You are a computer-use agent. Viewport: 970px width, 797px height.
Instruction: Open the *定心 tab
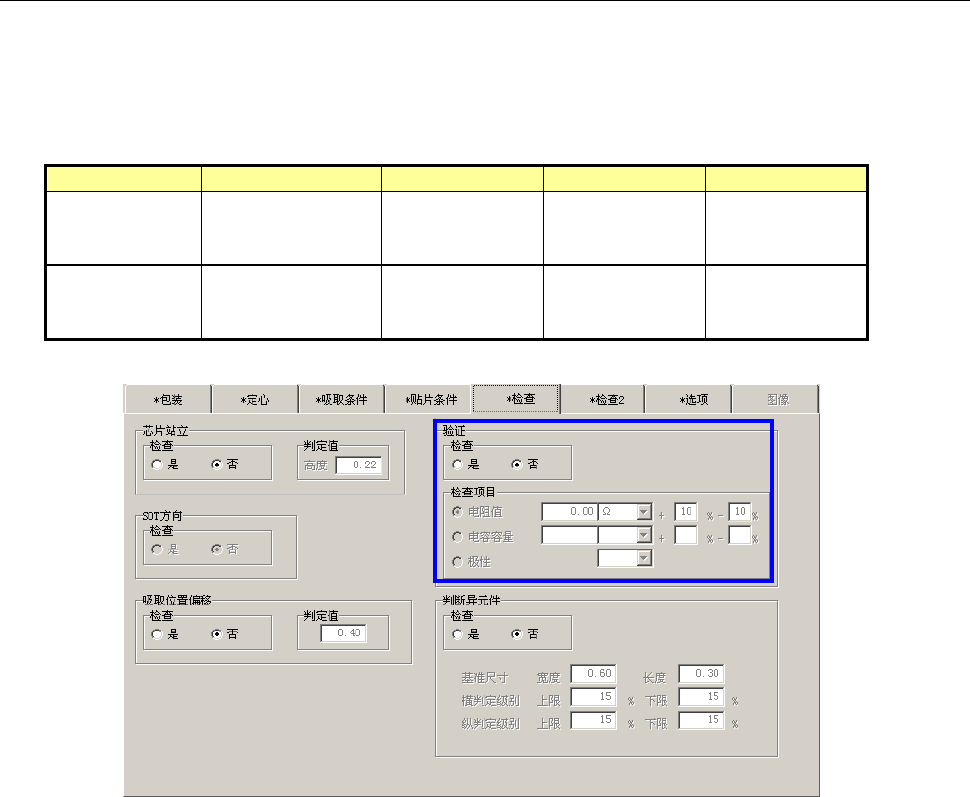[255, 399]
